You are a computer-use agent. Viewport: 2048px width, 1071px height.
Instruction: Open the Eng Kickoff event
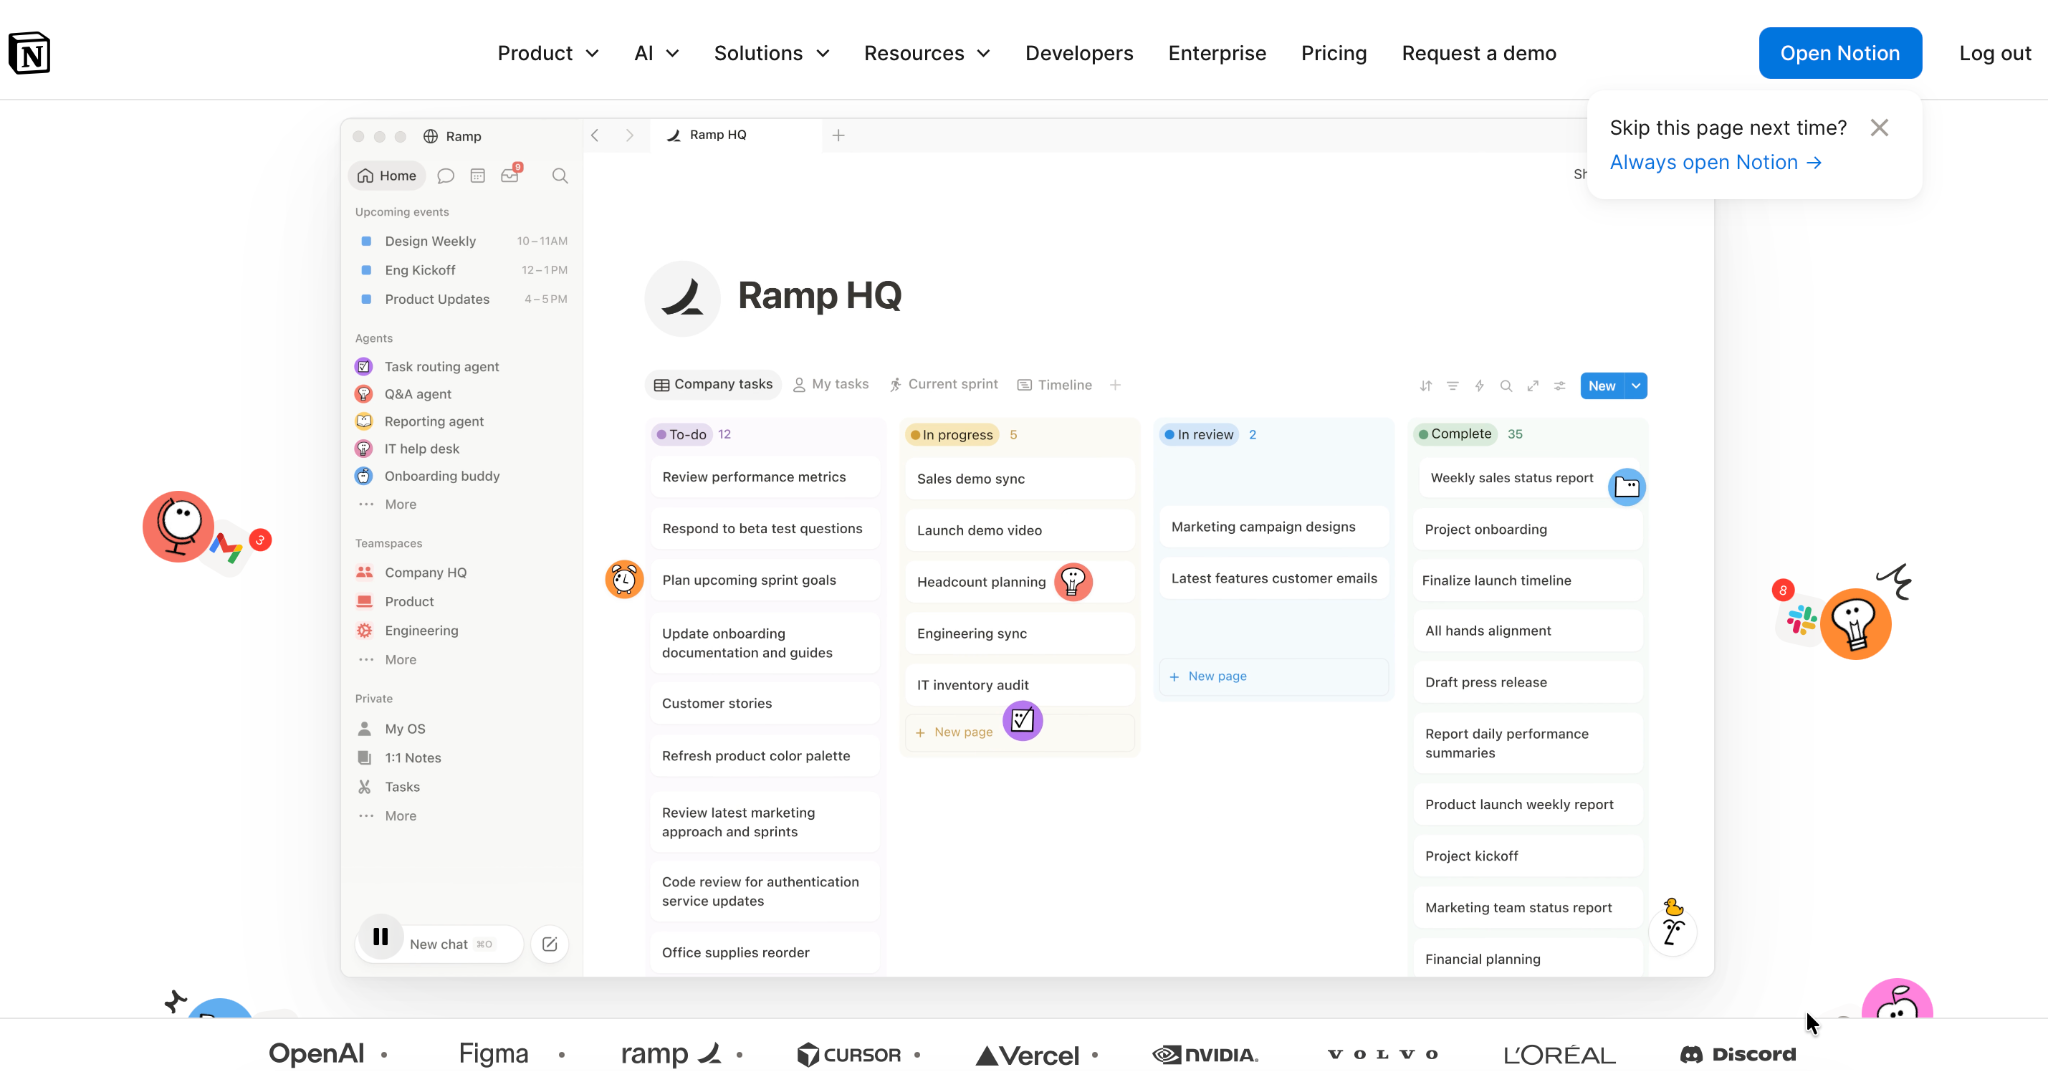463,270
